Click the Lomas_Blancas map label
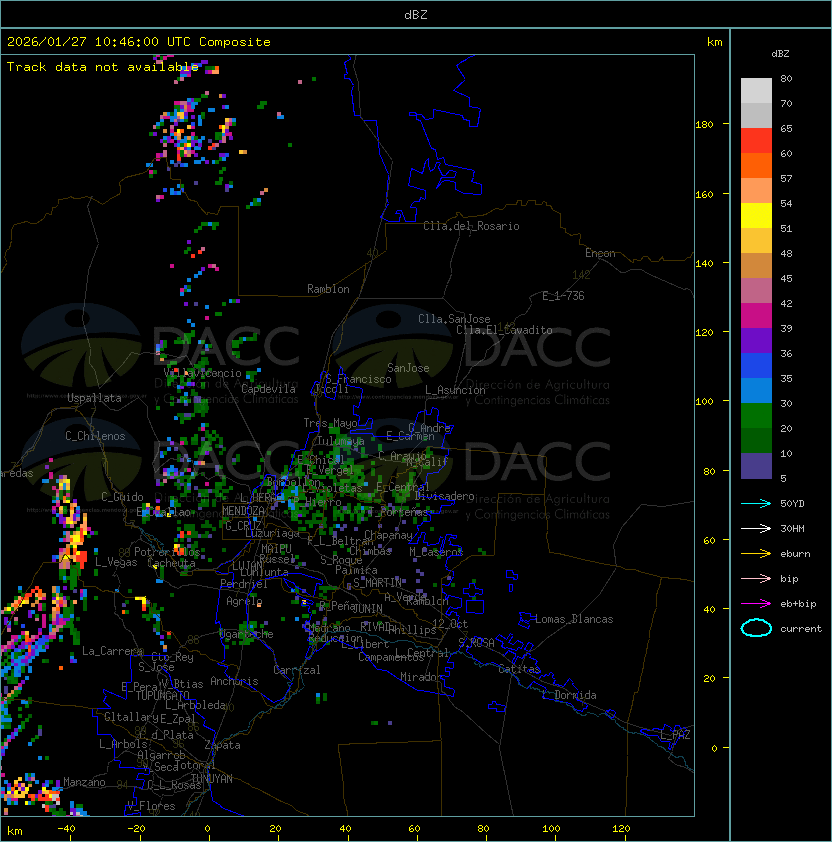Viewport: 832px width, 842px height. pyautogui.click(x=574, y=619)
